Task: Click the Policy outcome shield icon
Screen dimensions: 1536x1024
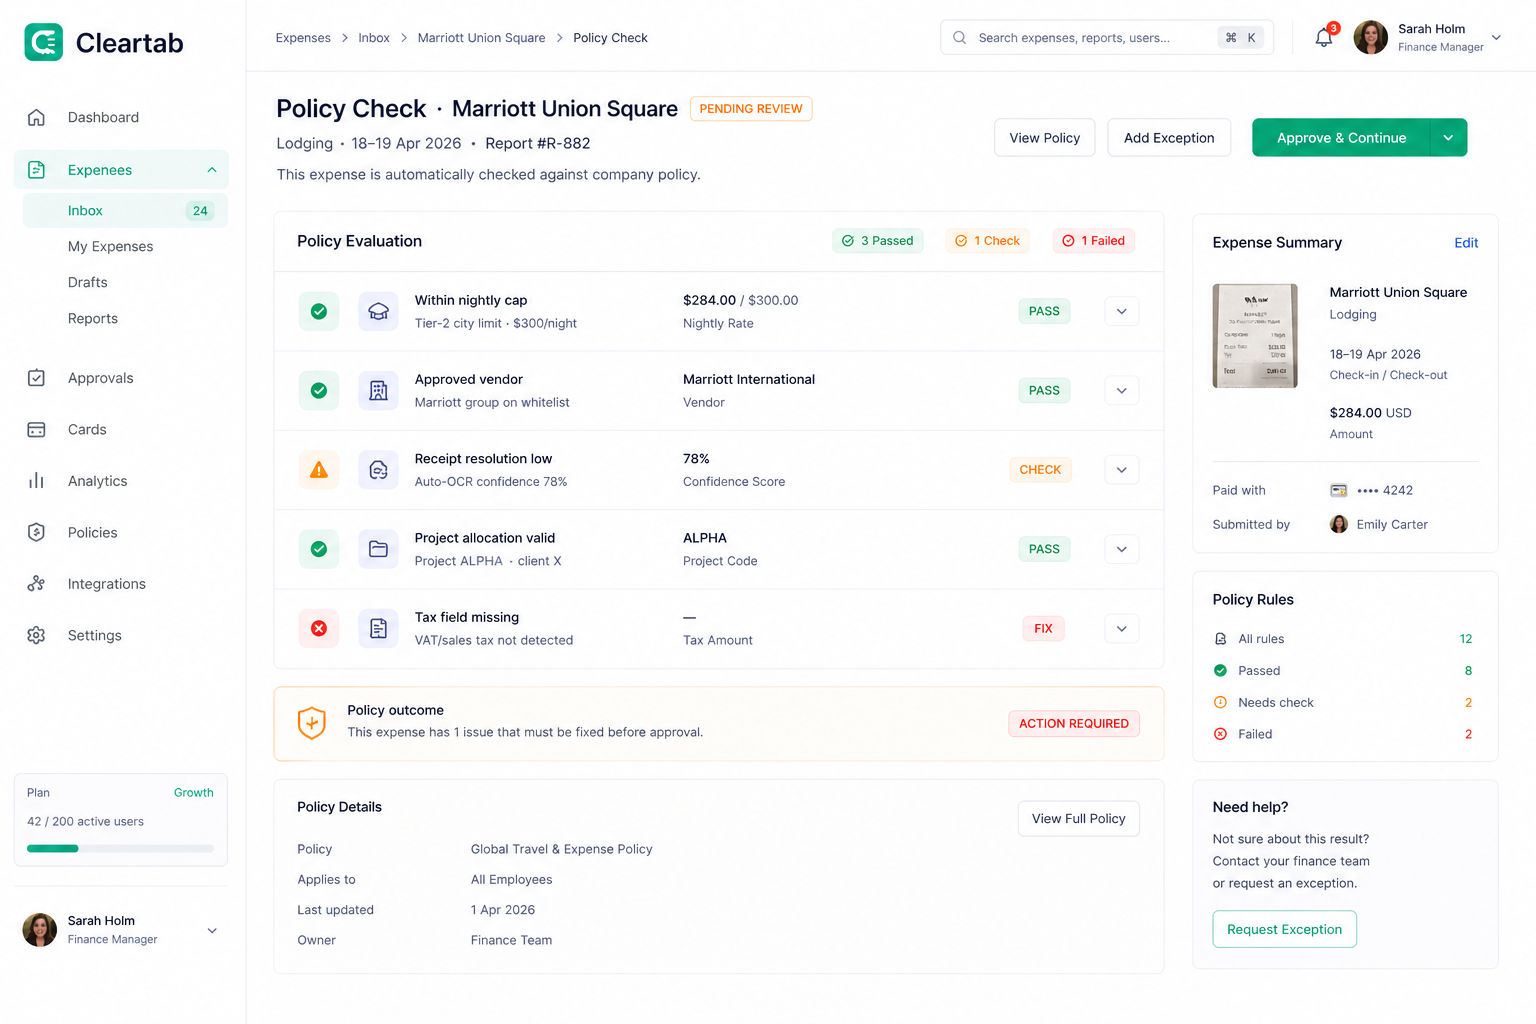Action: (312, 722)
